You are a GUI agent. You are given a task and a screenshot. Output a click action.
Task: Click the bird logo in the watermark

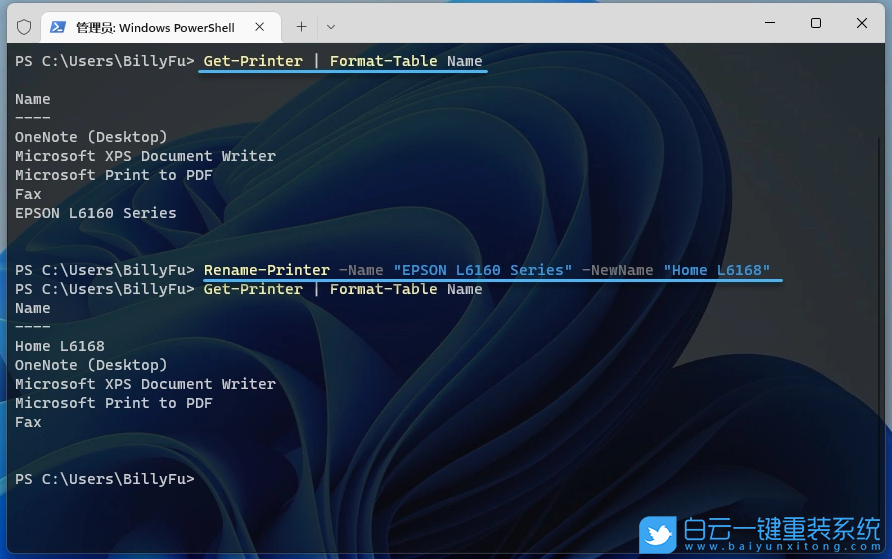tap(658, 533)
